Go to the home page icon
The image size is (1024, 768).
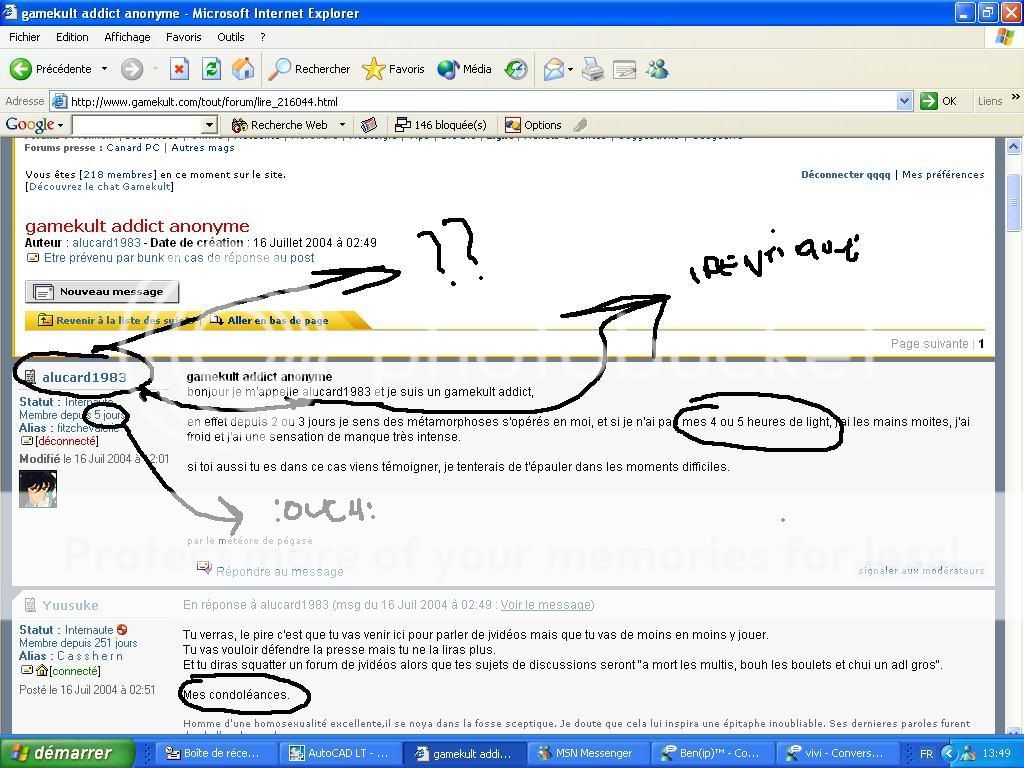(x=243, y=69)
